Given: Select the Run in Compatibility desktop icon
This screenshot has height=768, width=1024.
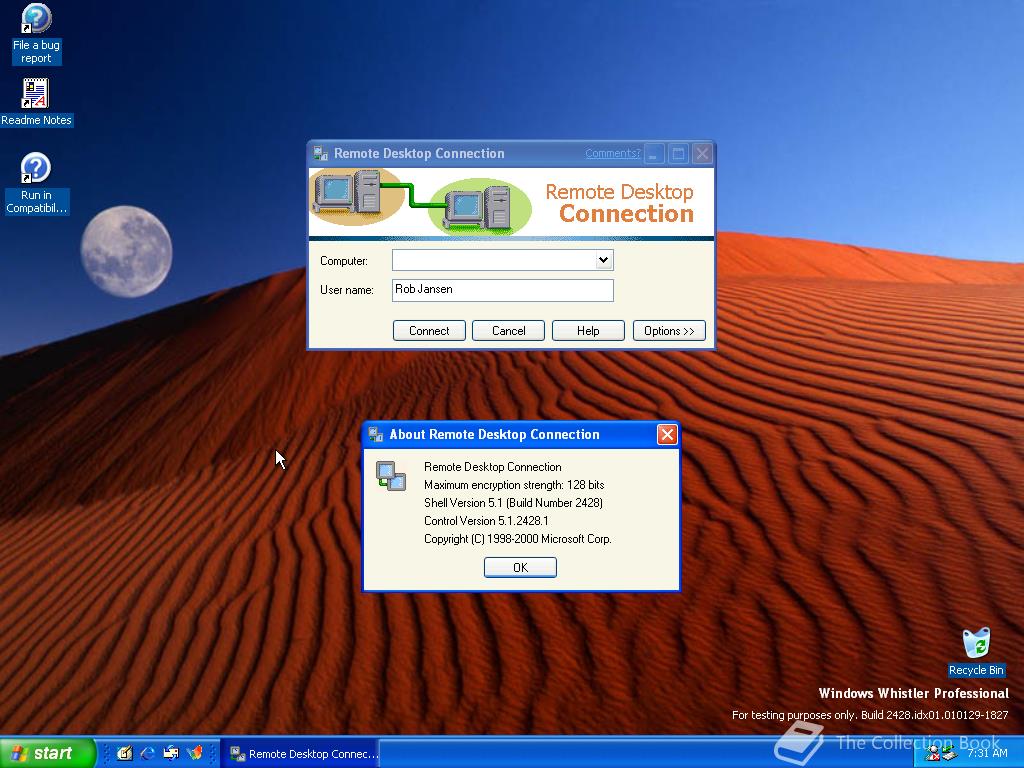Looking at the screenshot, I should 36,184.
